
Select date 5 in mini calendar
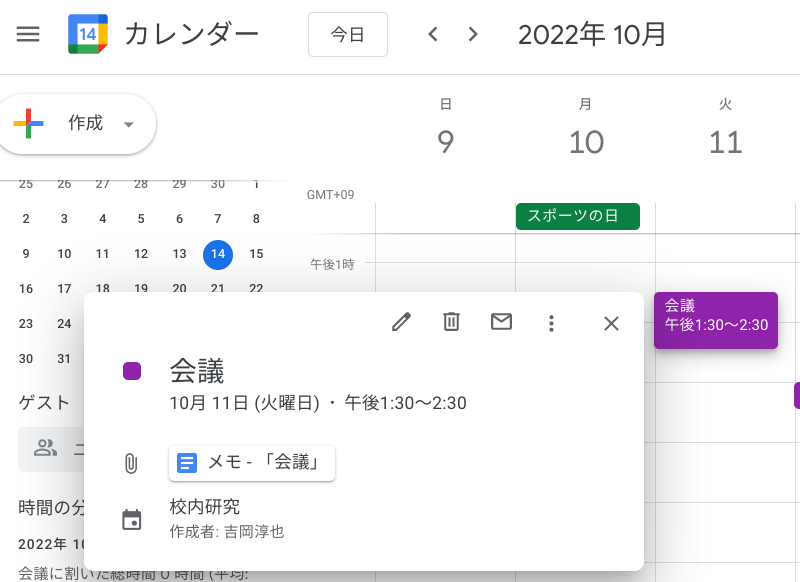141,219
